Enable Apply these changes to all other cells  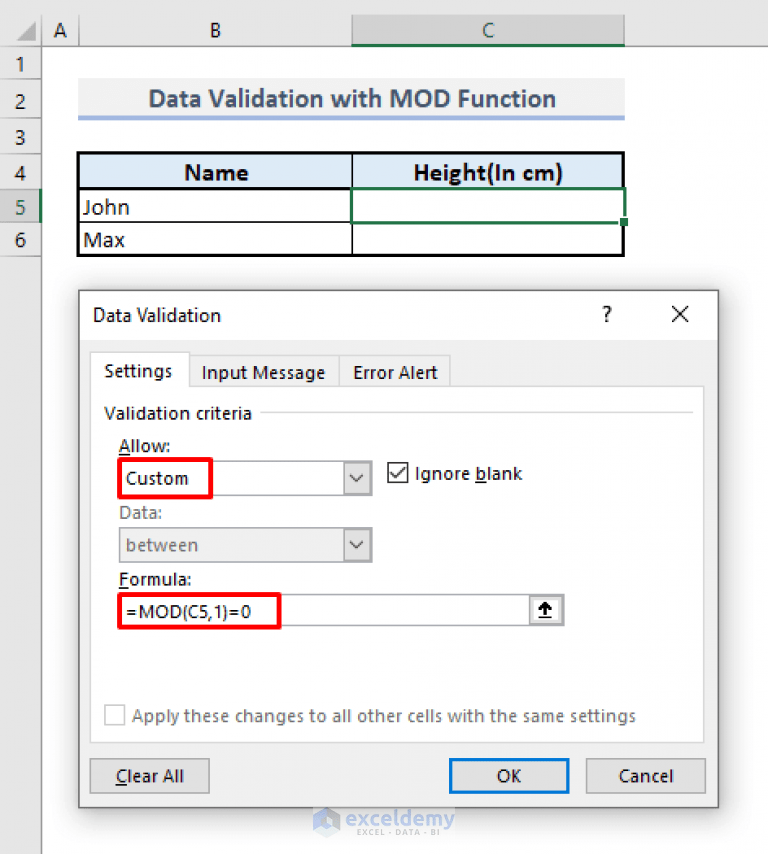(x=114, y=715)
